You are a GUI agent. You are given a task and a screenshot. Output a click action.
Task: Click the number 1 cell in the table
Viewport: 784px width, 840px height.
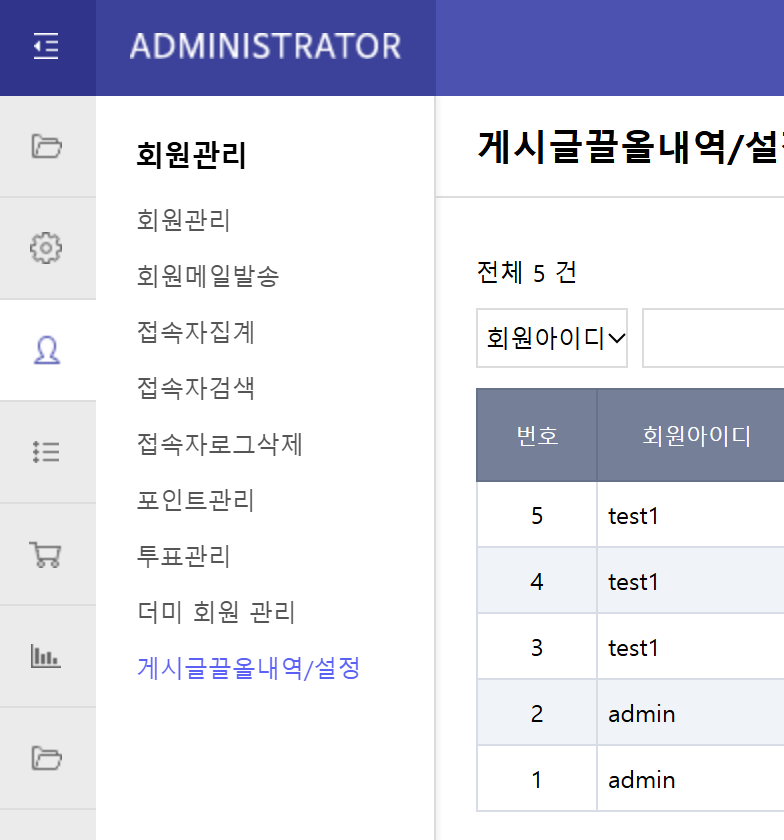(537, 779)
